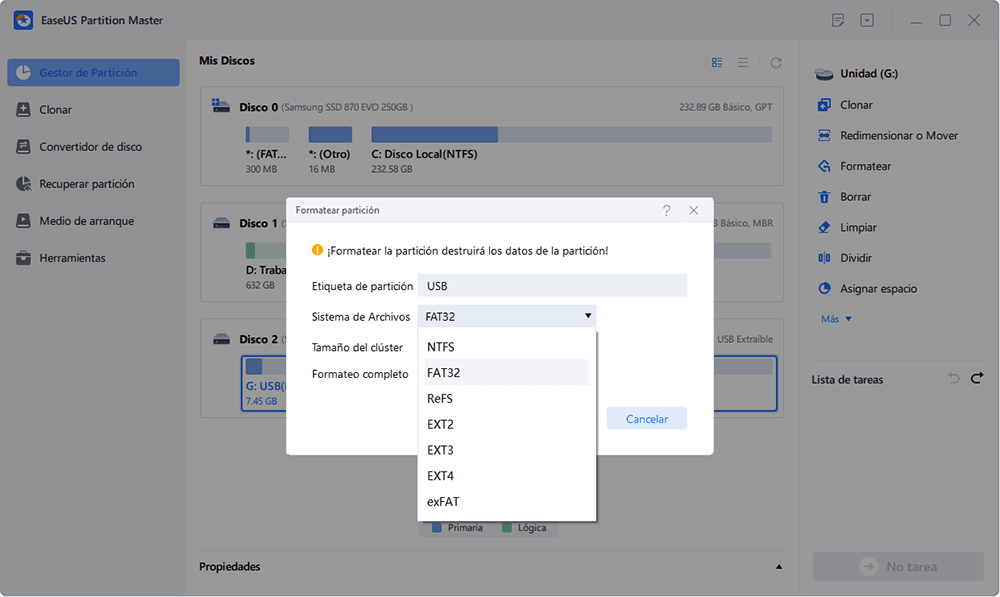Redo the task in Lista de tareas
Screen dimensions: 1000x597
point(976,379)
